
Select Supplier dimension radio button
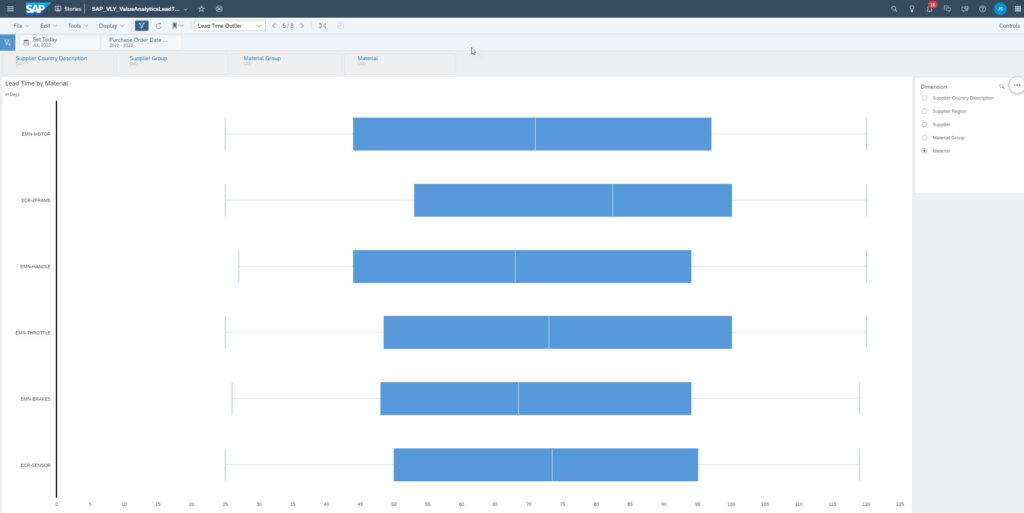[x=924, y=124]
